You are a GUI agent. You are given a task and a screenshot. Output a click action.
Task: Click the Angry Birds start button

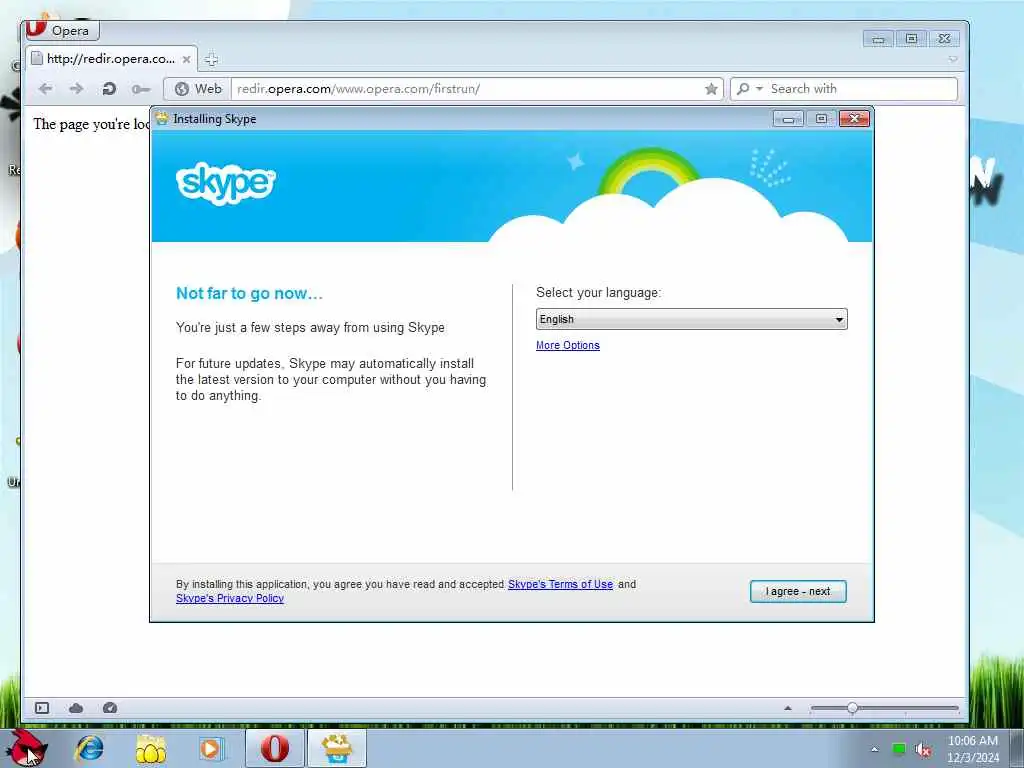[25, 748]
